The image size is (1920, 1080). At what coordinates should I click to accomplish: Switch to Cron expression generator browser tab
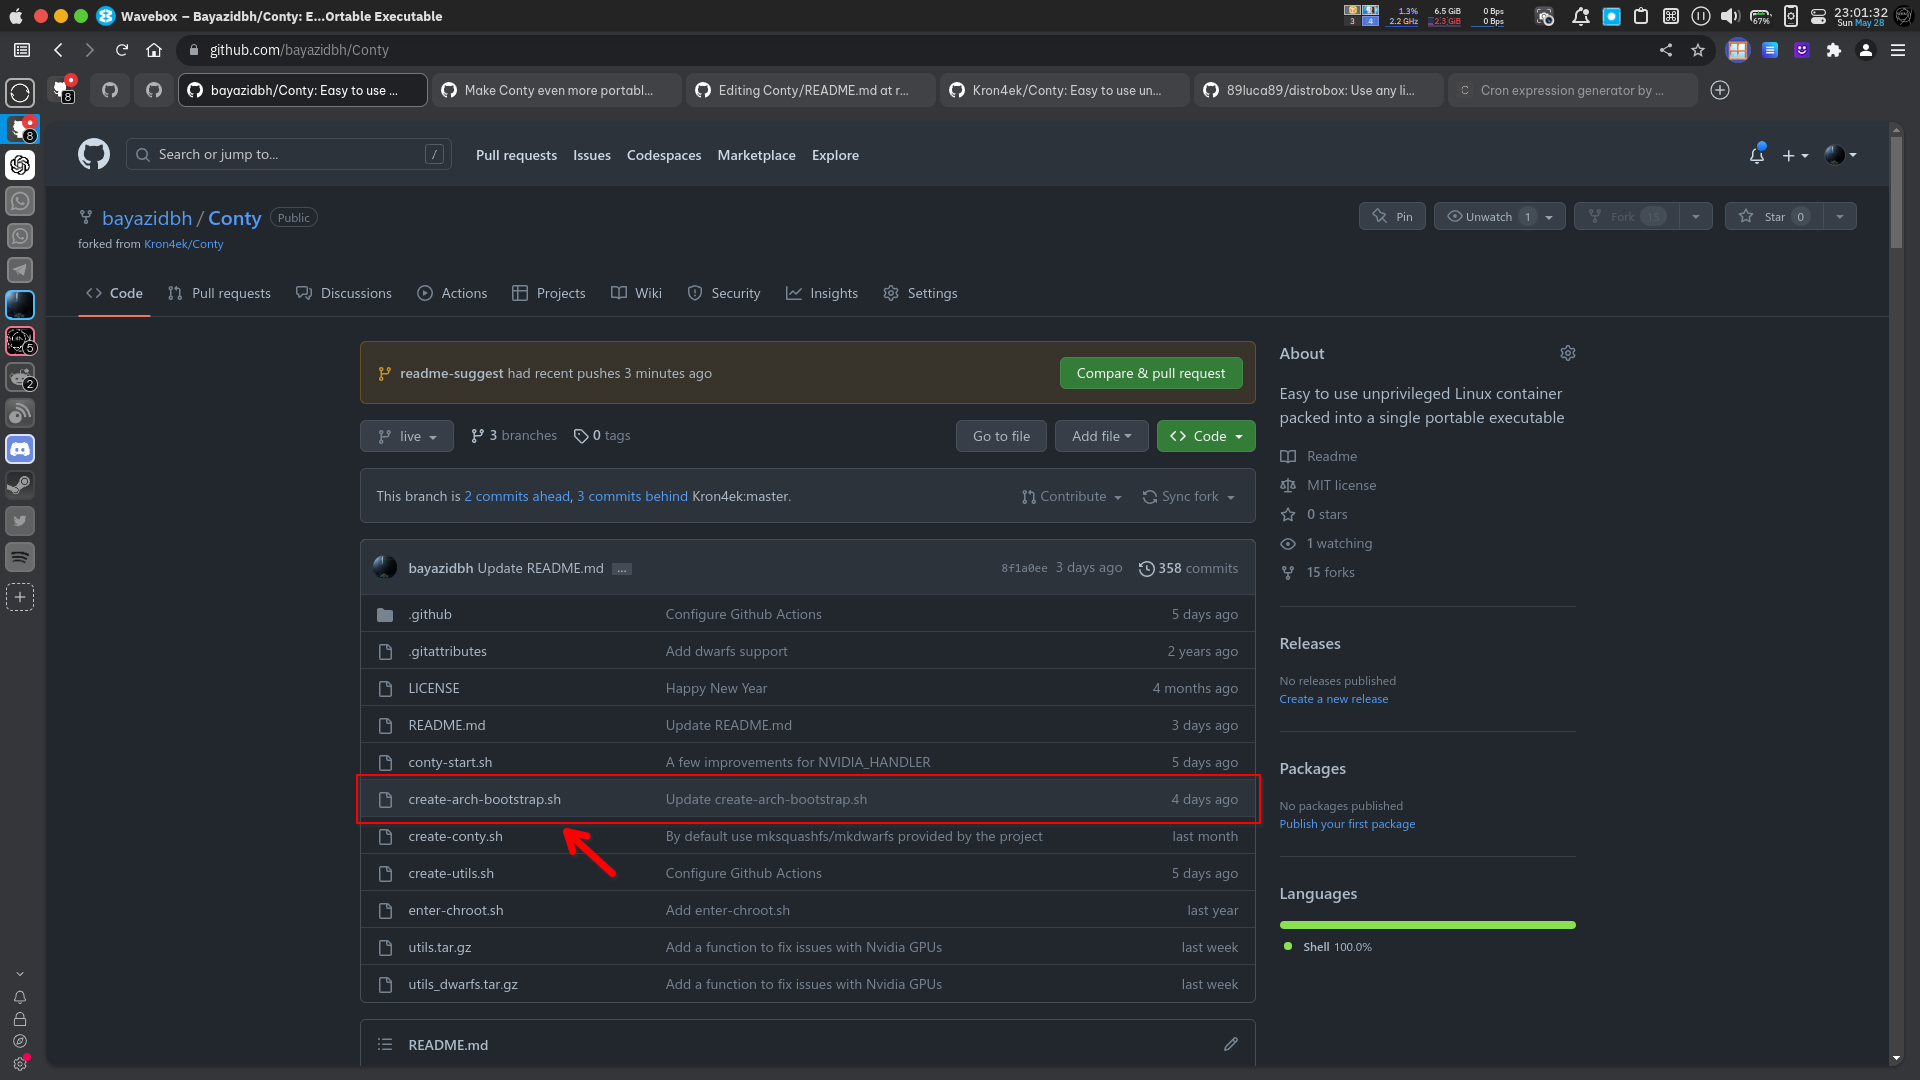pos(1572,90)
